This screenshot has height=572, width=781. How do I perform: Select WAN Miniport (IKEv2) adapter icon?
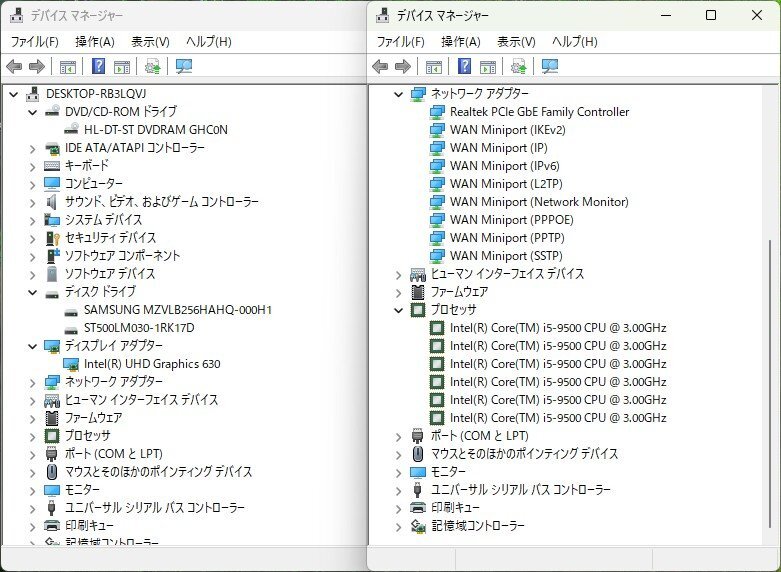(437, 130)
